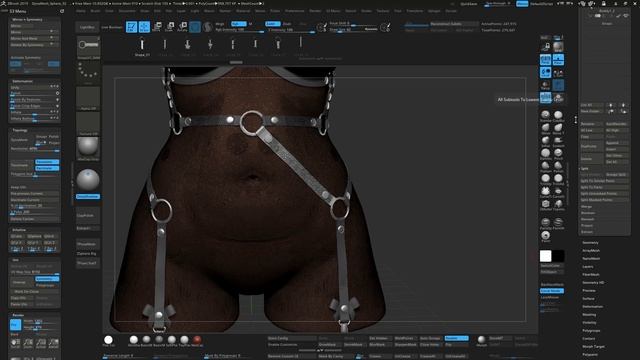Screen dimensions: 640x360
Task: Toggle the Menus button in title bar
Action: coord(522,4)
